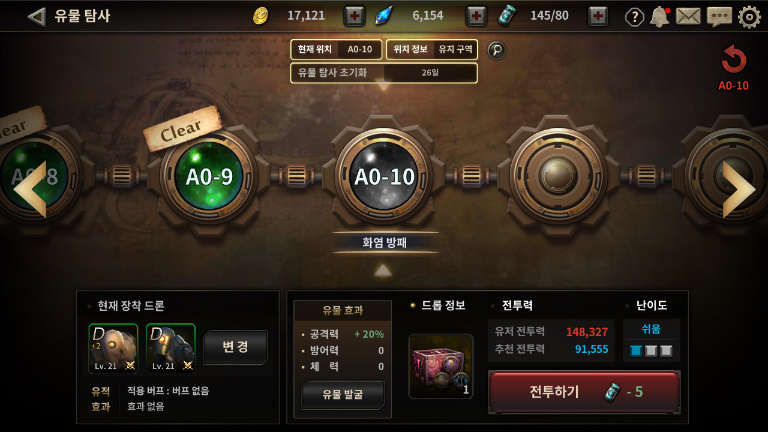Open the chat speech bubble

(x=719, y=17)
